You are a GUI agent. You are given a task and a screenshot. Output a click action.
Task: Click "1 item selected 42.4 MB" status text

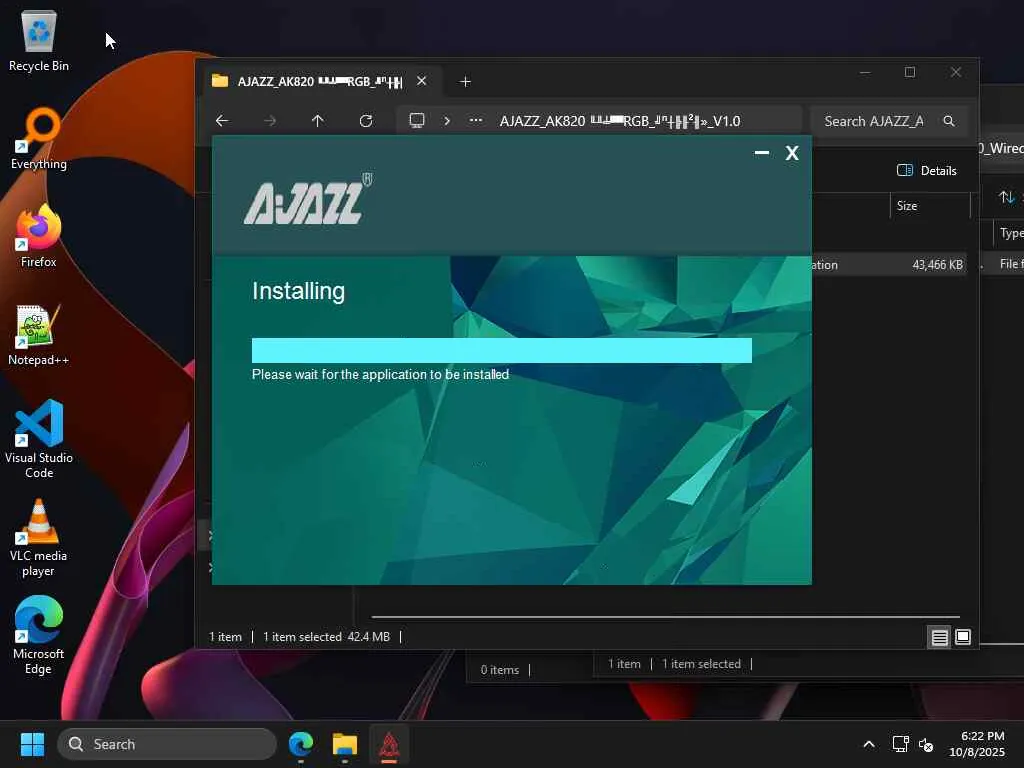tap(327, 637)
